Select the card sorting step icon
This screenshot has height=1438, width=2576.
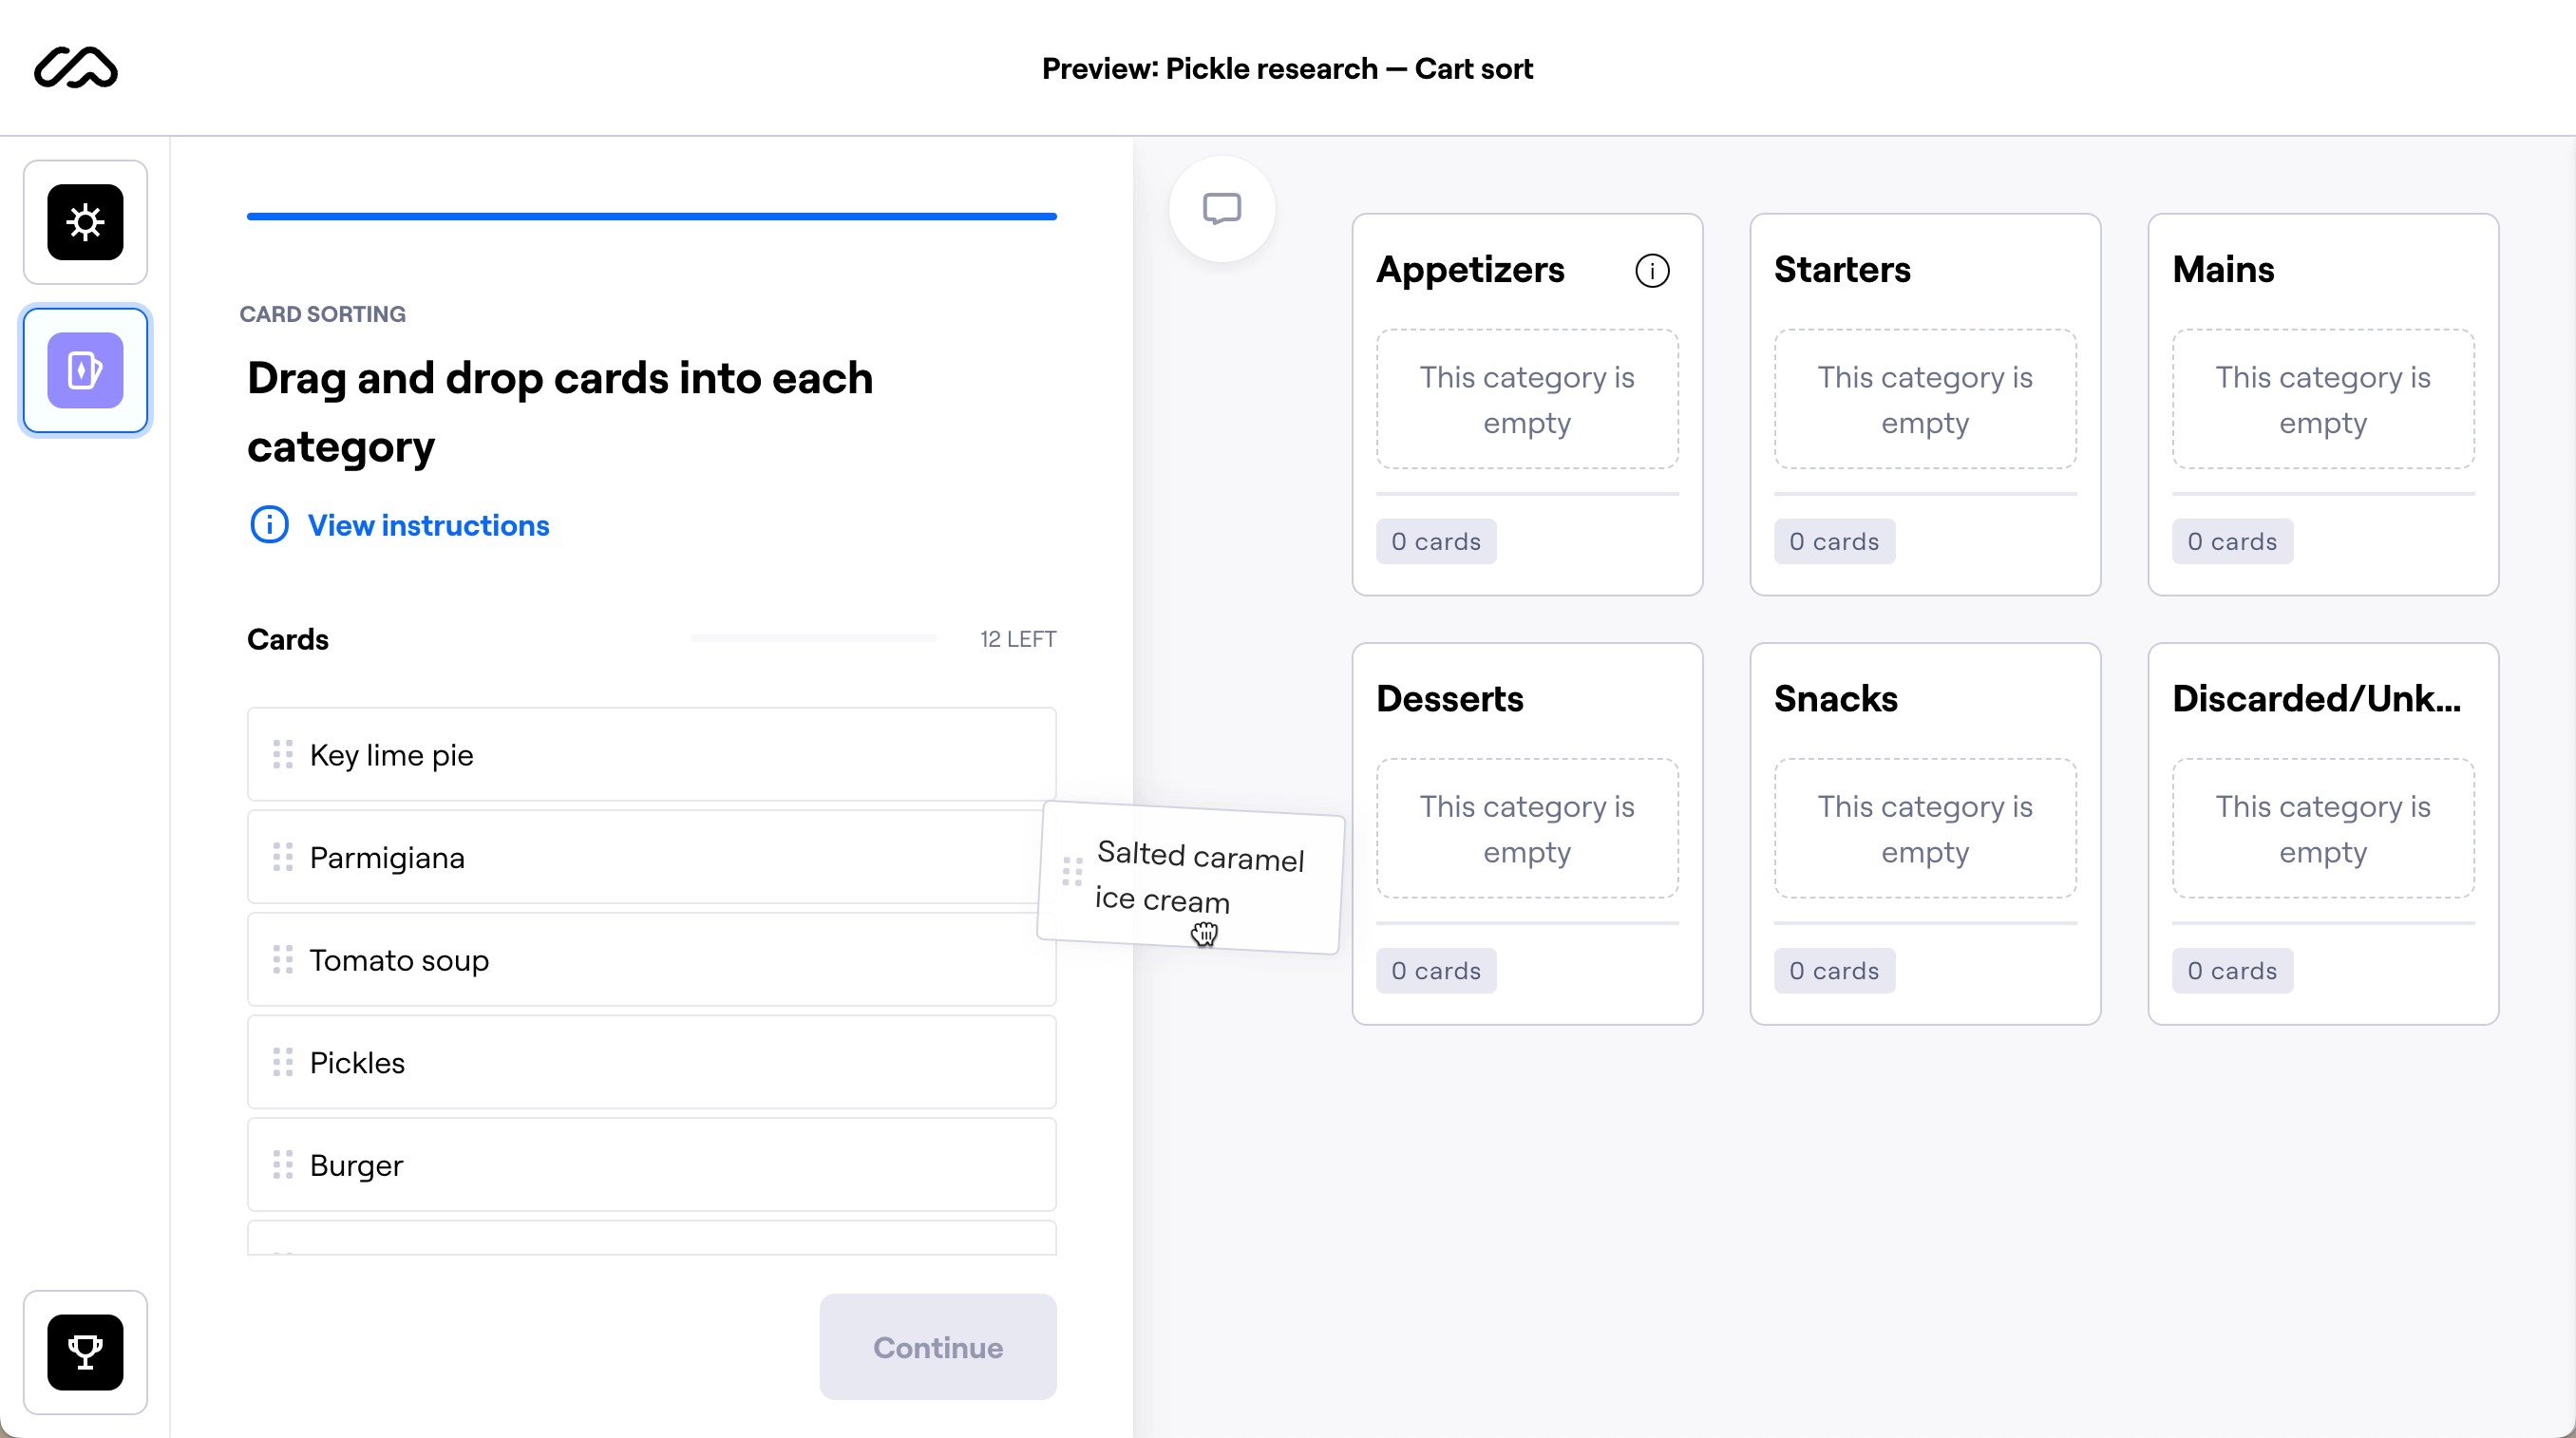pos(85,371)
